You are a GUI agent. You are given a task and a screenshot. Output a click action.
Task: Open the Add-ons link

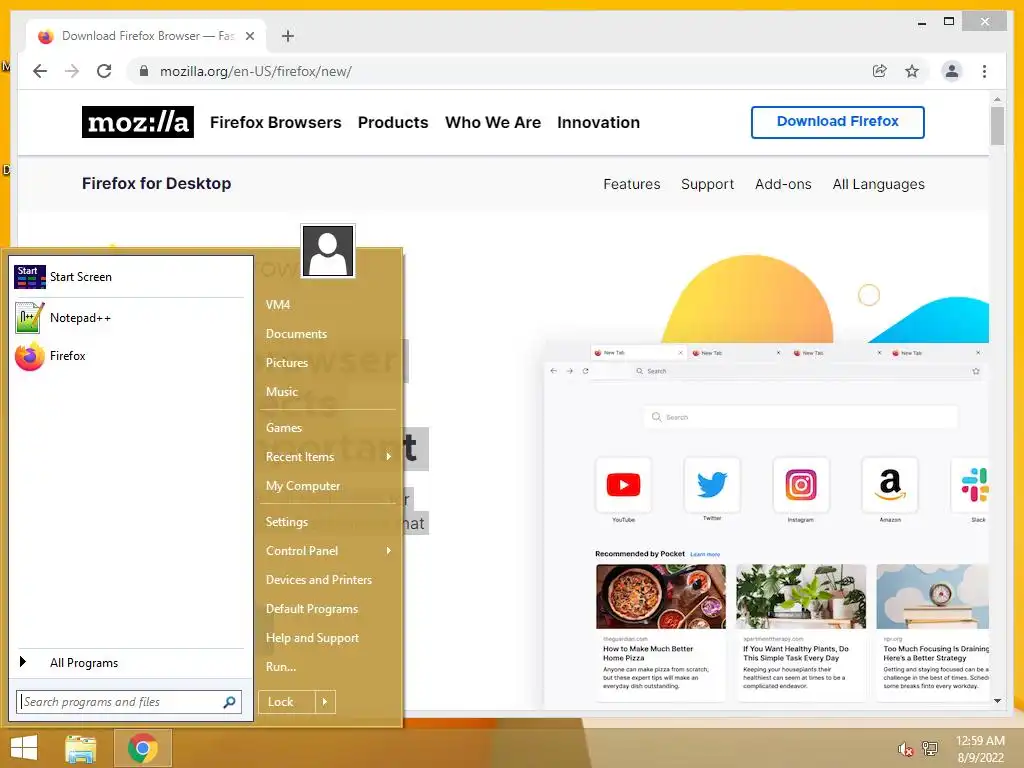pos(783,184)
